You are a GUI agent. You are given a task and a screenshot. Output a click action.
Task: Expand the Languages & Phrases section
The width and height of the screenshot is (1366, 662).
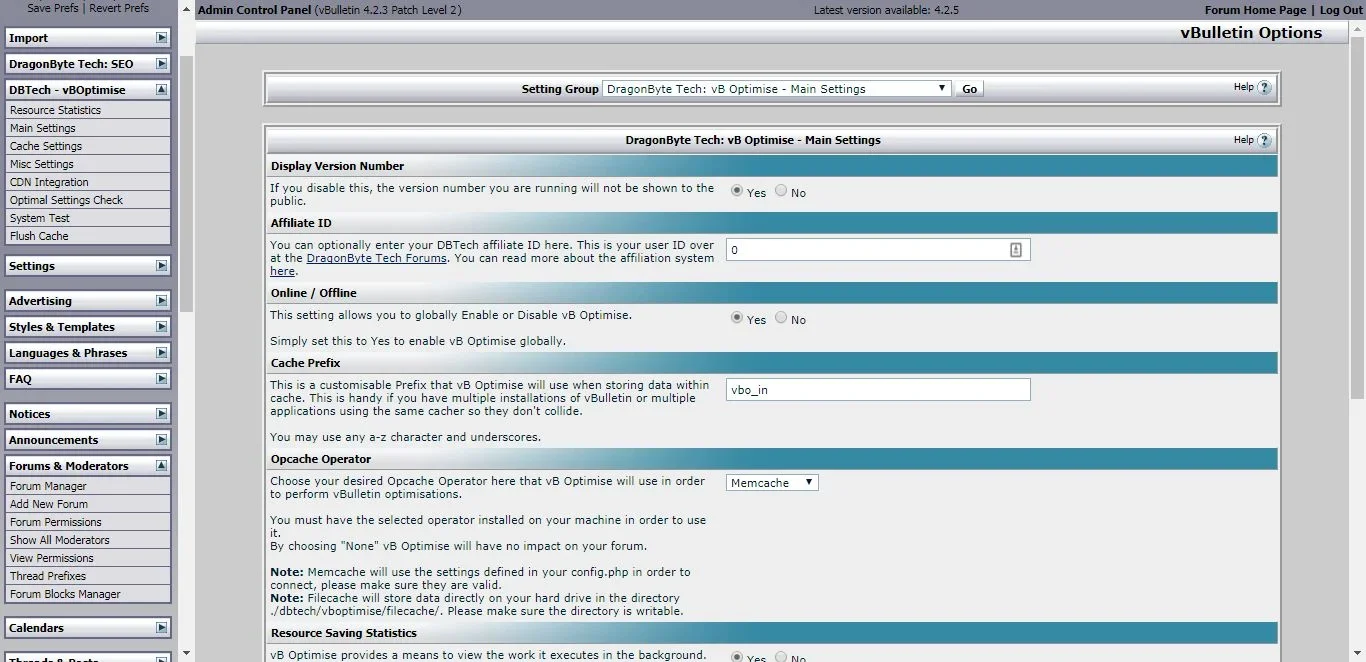[161, 353]
